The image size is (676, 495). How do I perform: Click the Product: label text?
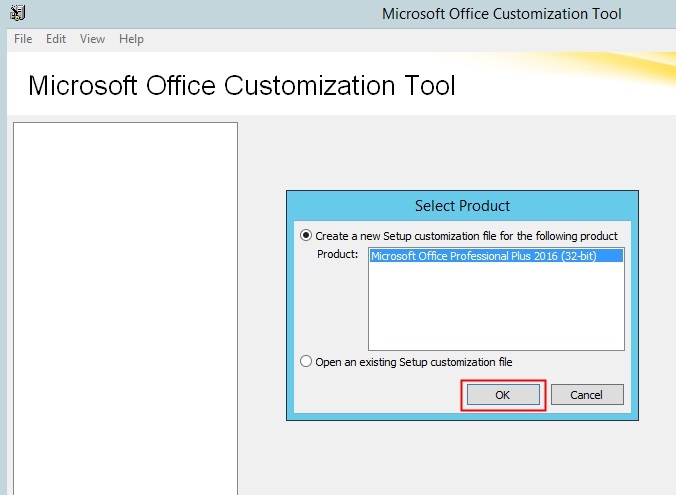pos(338,254)
